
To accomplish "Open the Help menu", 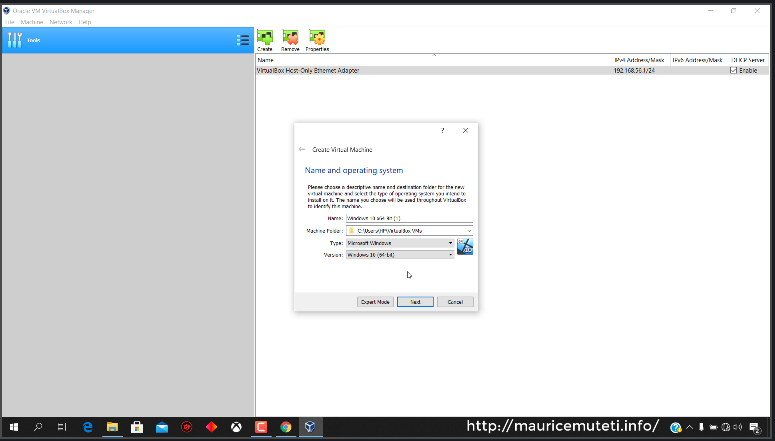I will (85, 22).
